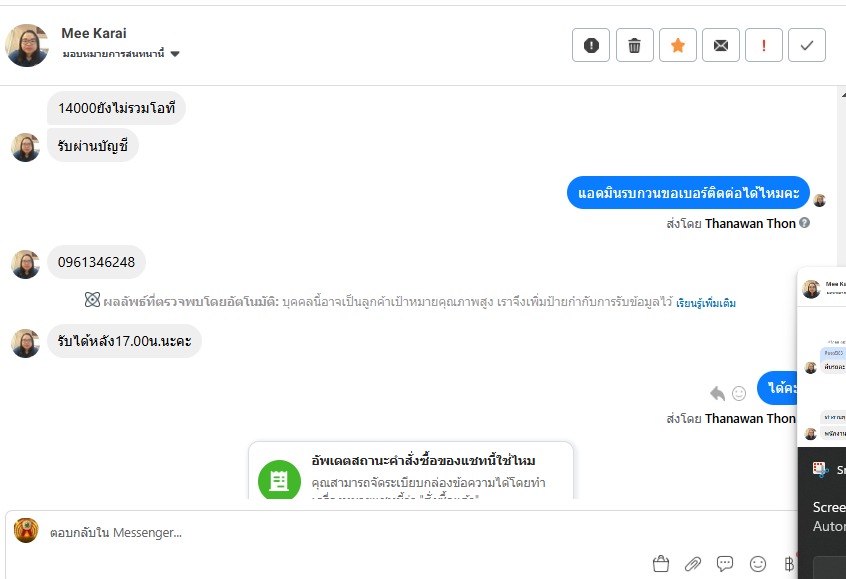Open saved replies speech bubble icon
Image resolution: width=846 pixels, height=579 pixels.
tap(725, 564)
